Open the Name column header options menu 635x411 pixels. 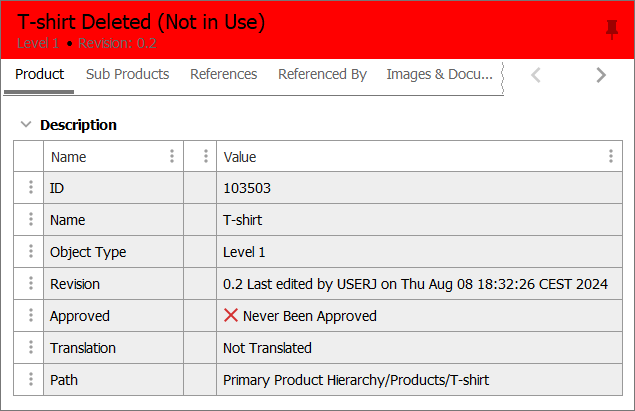pyautogui.click(x=172, y=156)
